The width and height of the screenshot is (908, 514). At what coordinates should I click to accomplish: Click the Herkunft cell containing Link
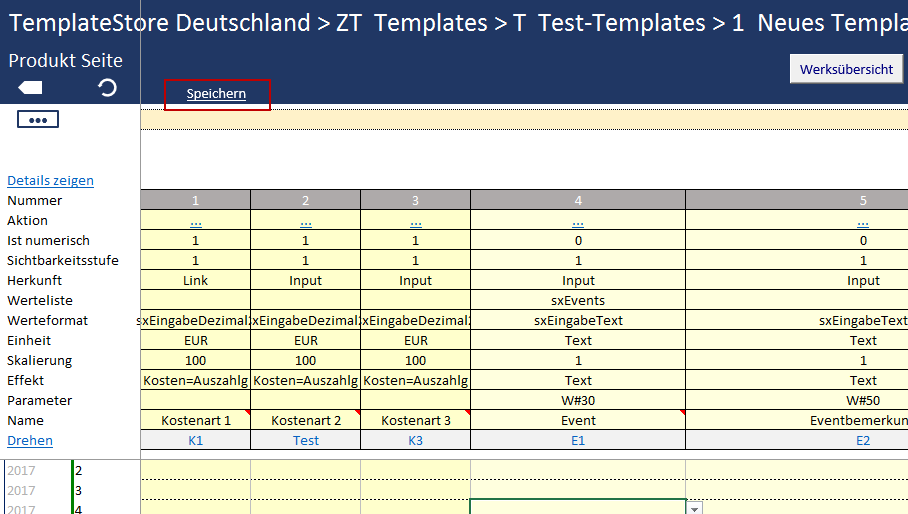point(196,281)
